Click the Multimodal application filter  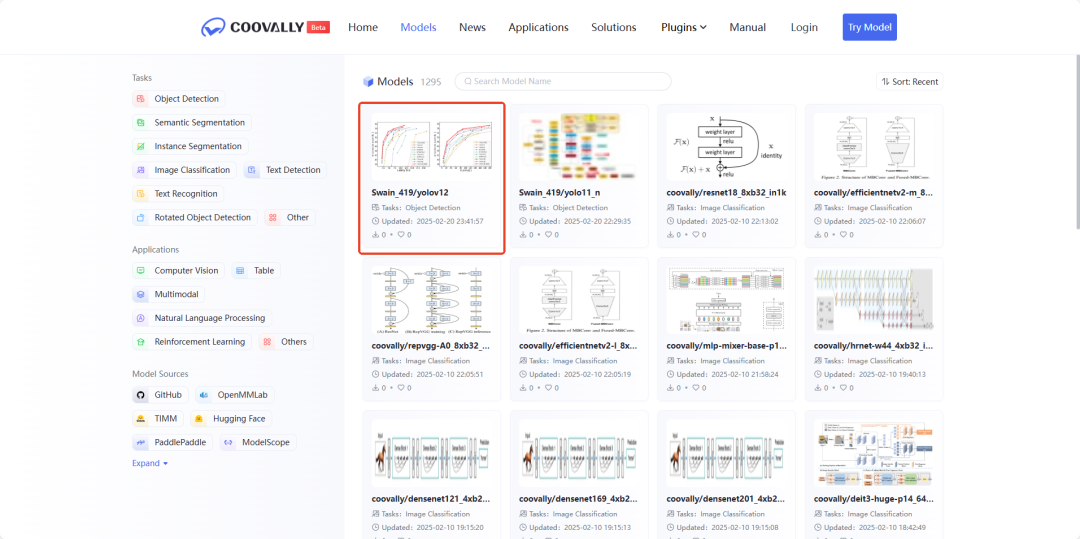168,295
